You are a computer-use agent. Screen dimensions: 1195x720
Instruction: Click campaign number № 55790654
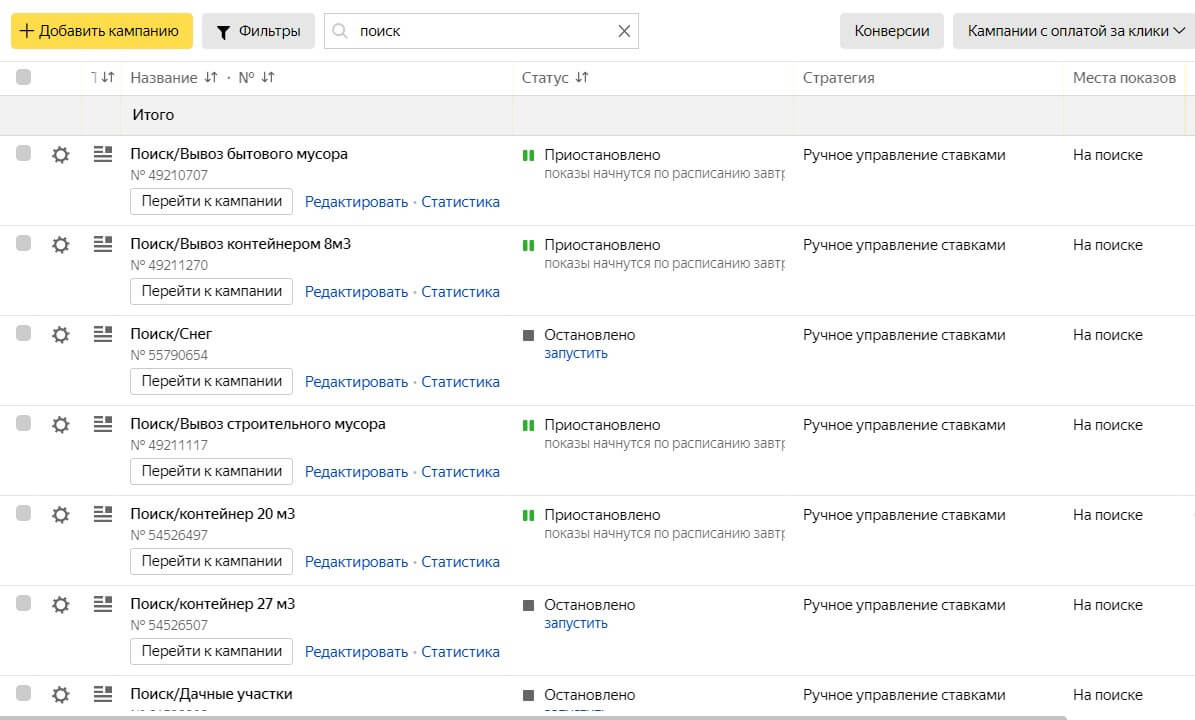tap(169, 355)
